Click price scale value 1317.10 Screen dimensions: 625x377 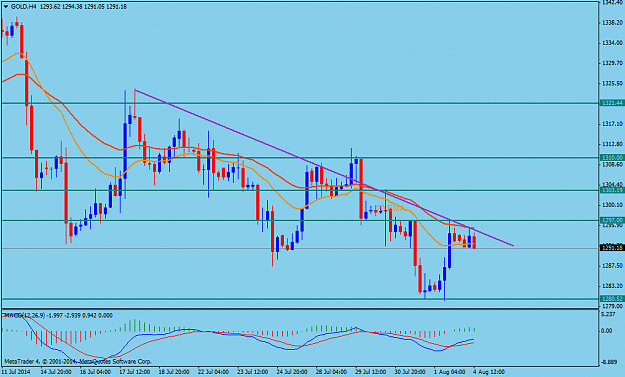point(612,124)
